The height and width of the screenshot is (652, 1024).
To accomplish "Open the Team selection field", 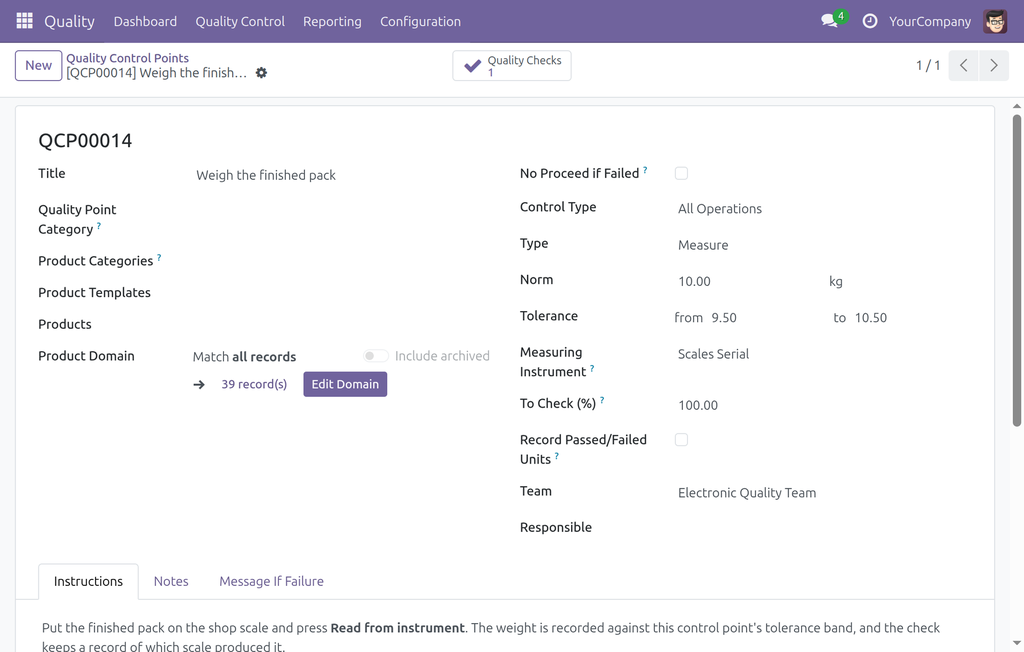I will (823, 493).
